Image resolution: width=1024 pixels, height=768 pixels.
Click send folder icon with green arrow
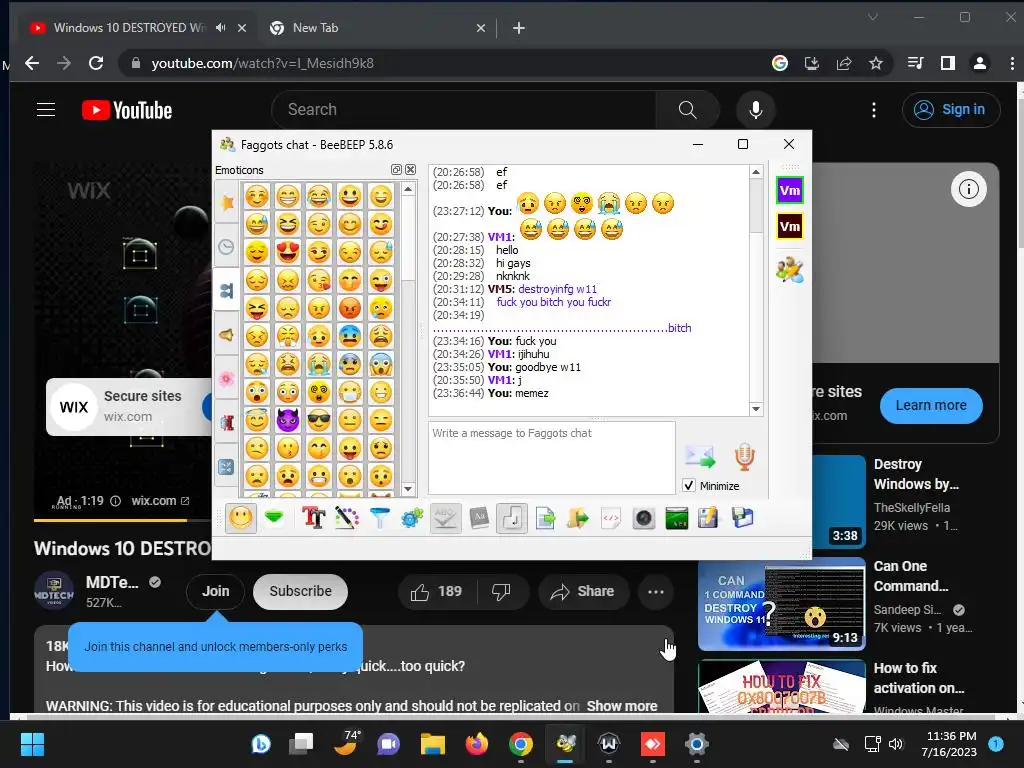point(578,519)
